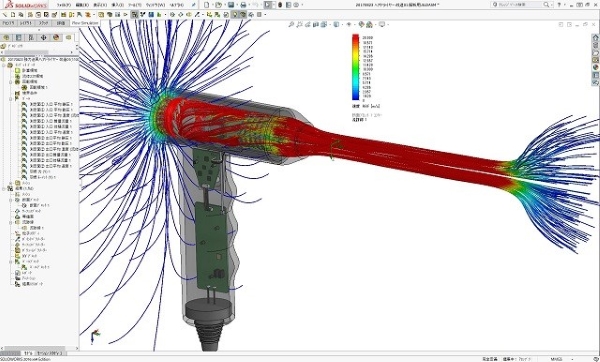Screen dimensions: 600x362
Task: Select the 境界条件 item in the input data tree
Action: click(x=30, y=93)
